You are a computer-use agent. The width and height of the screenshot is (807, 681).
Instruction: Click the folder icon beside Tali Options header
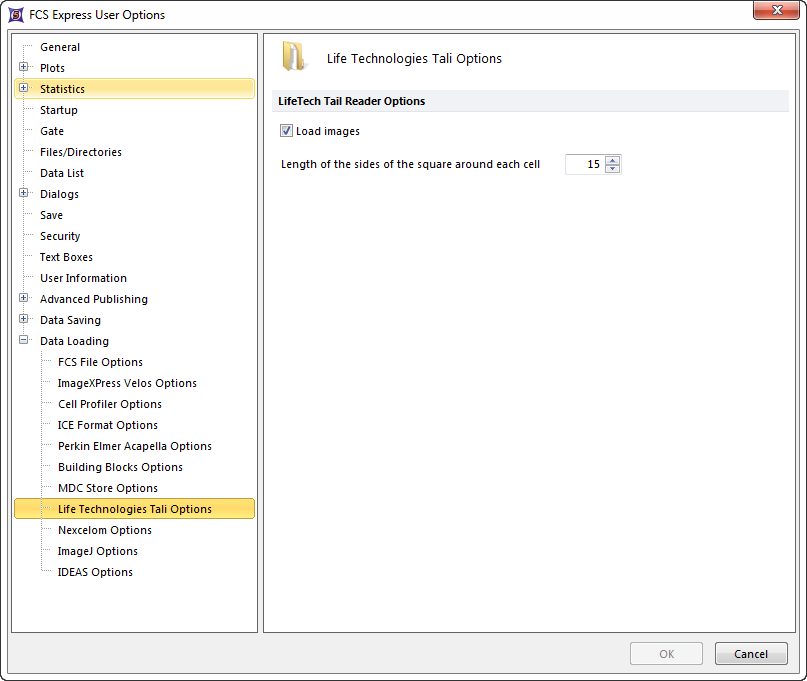(x=294, y=57)
